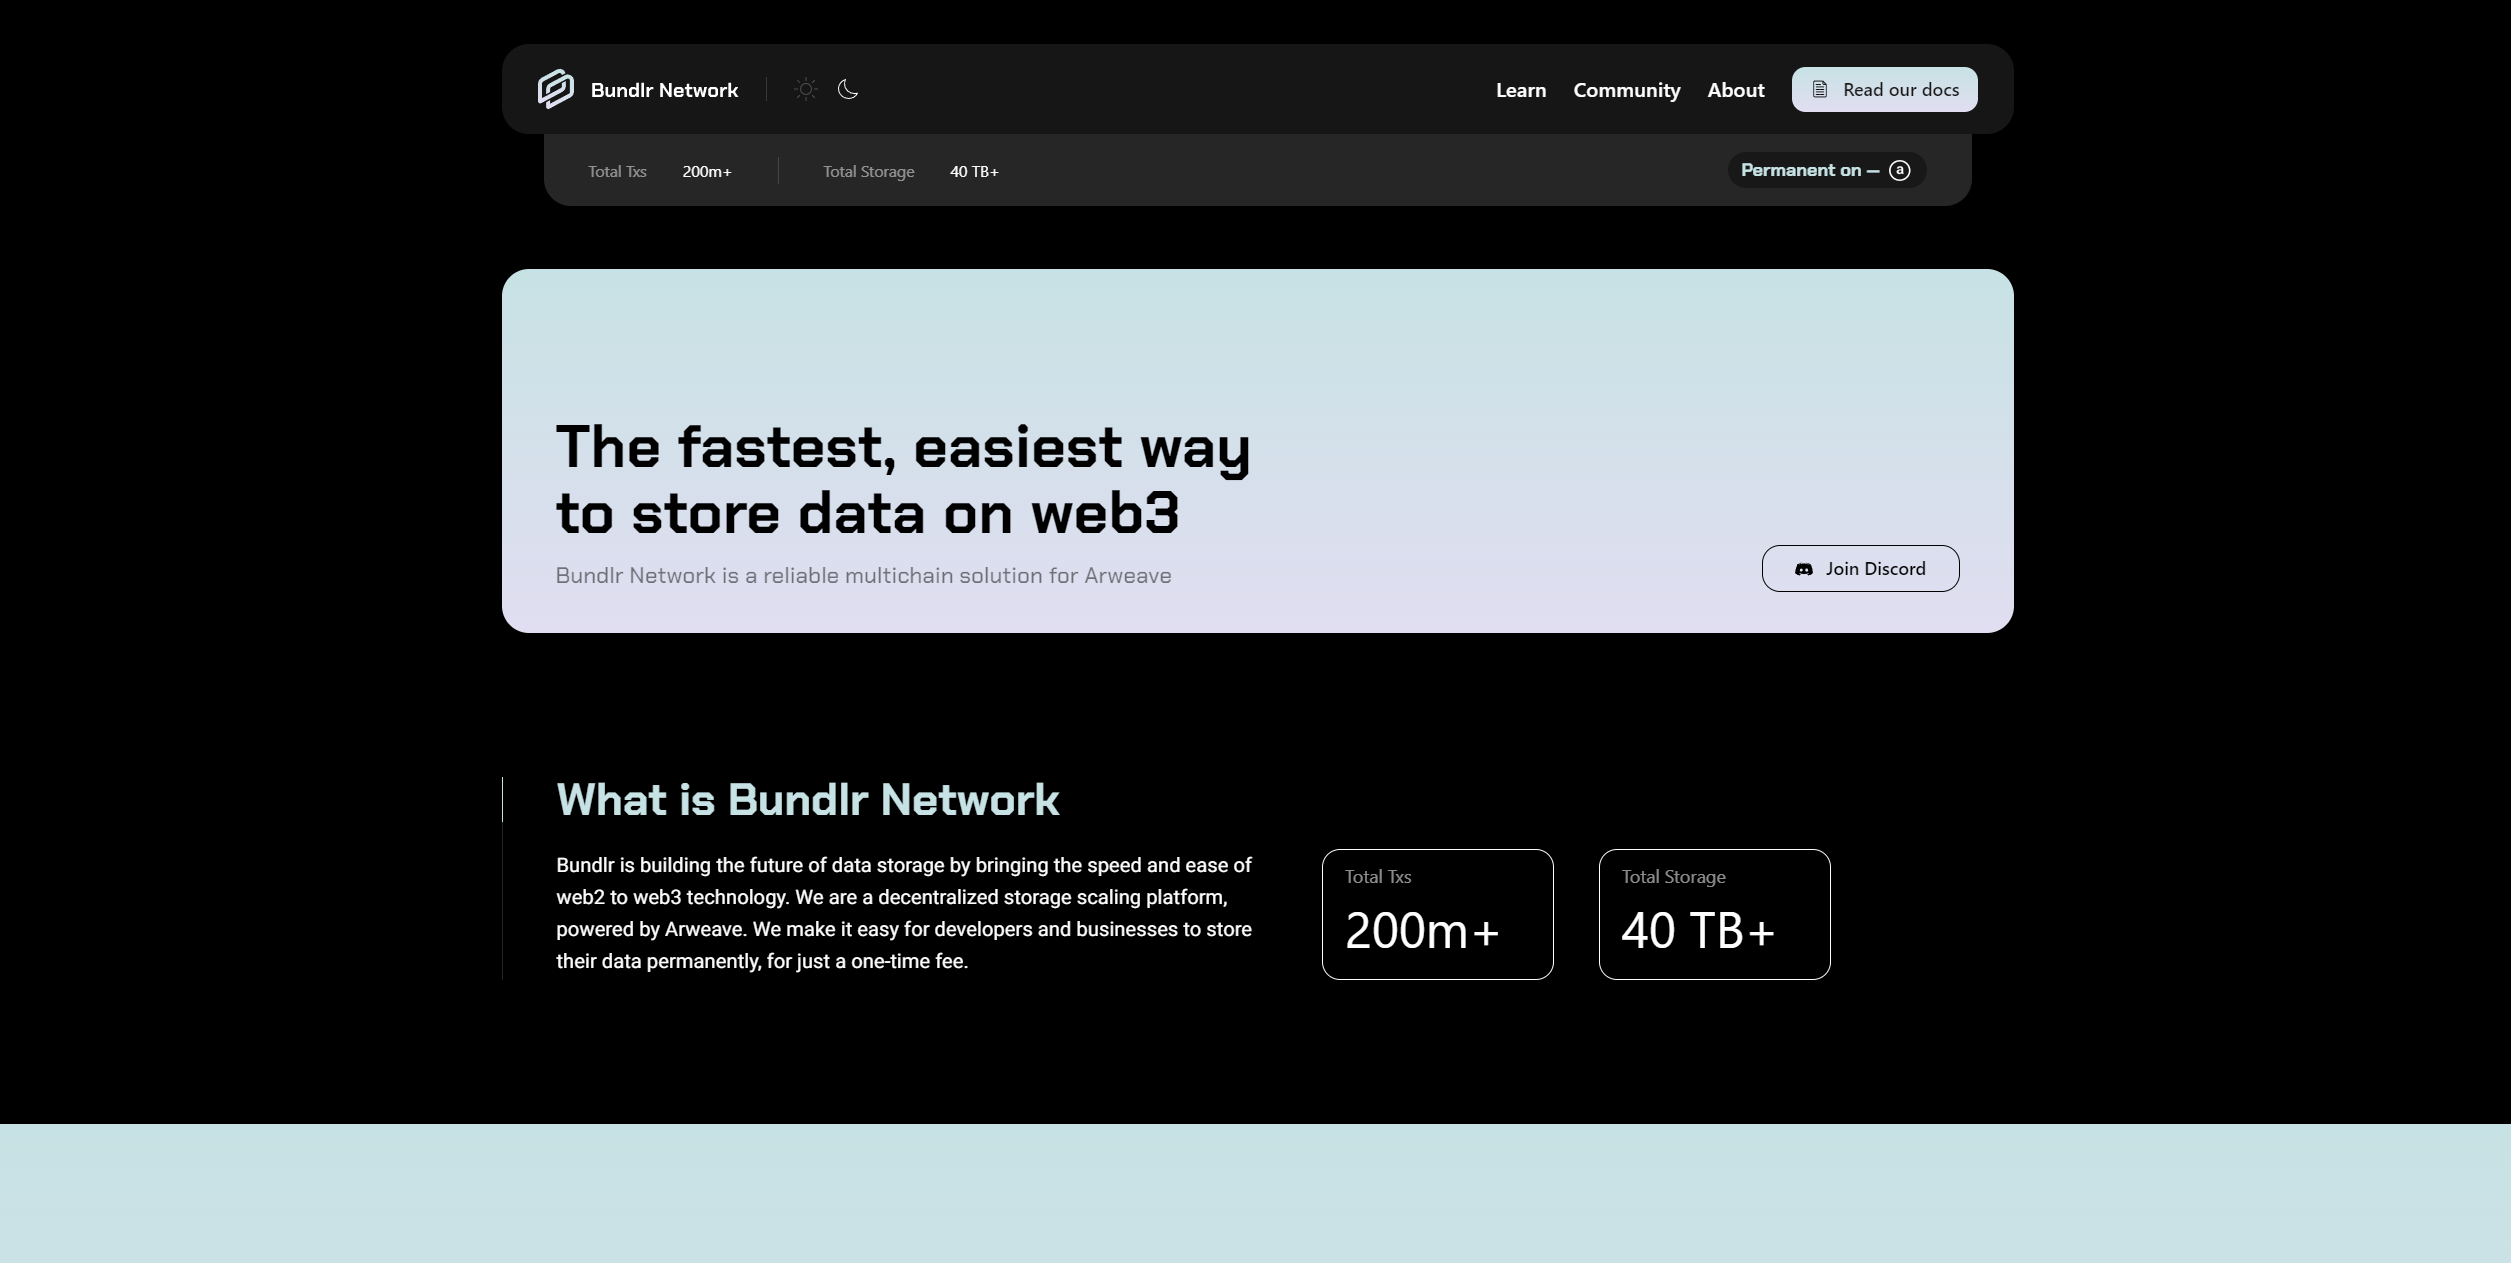Screen dimensions: 2511x1263
Task: Switch to dark mode moon icon
Action: click(x=848, y=89)
